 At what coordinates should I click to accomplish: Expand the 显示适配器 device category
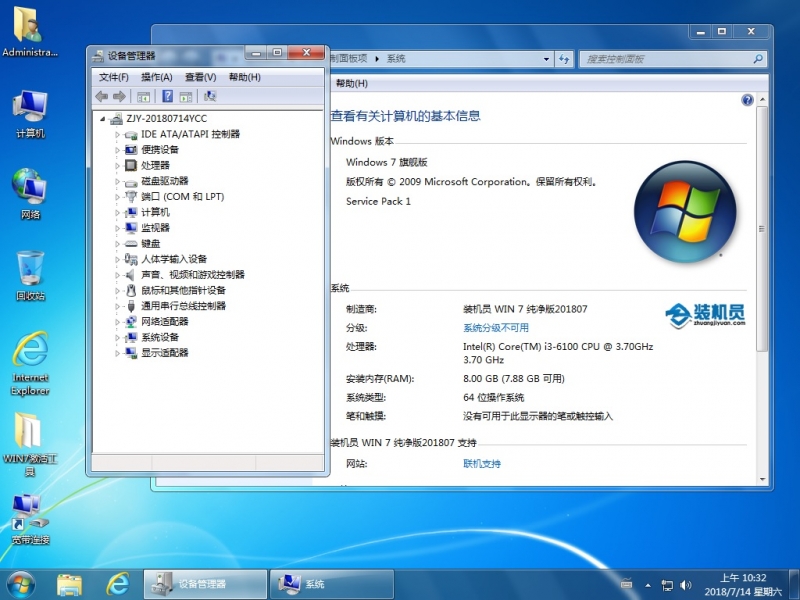[x=117, y=353]
